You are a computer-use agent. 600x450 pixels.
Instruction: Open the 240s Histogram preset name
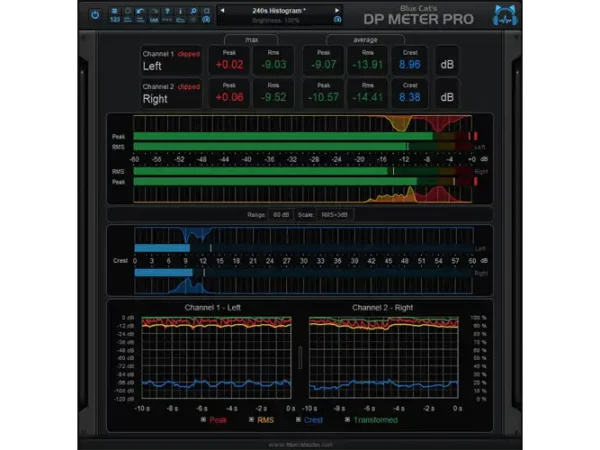click(279, 11)
